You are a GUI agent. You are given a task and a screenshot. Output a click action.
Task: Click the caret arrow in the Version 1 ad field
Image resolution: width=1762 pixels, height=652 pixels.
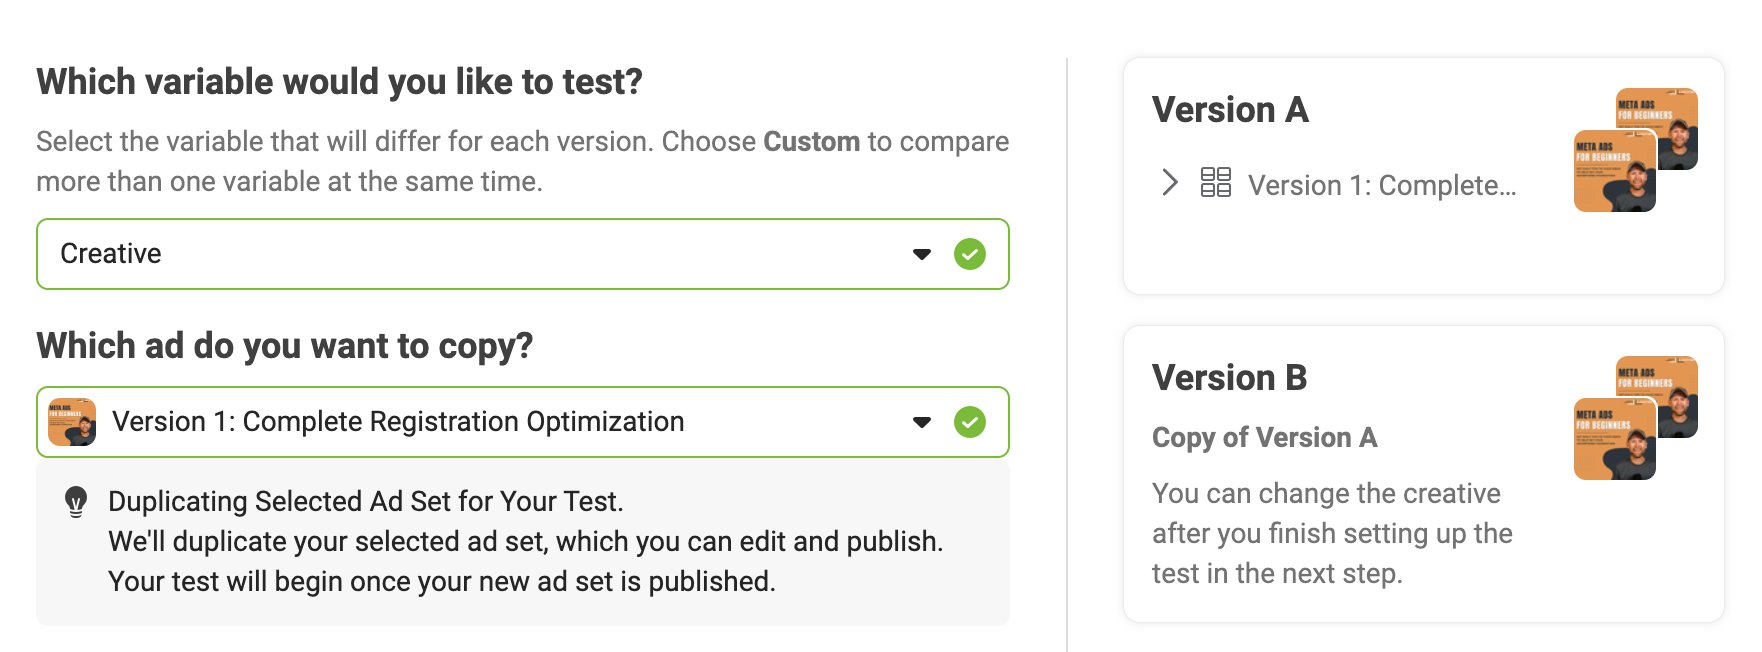pyautogui.click(x=922, y=422)
